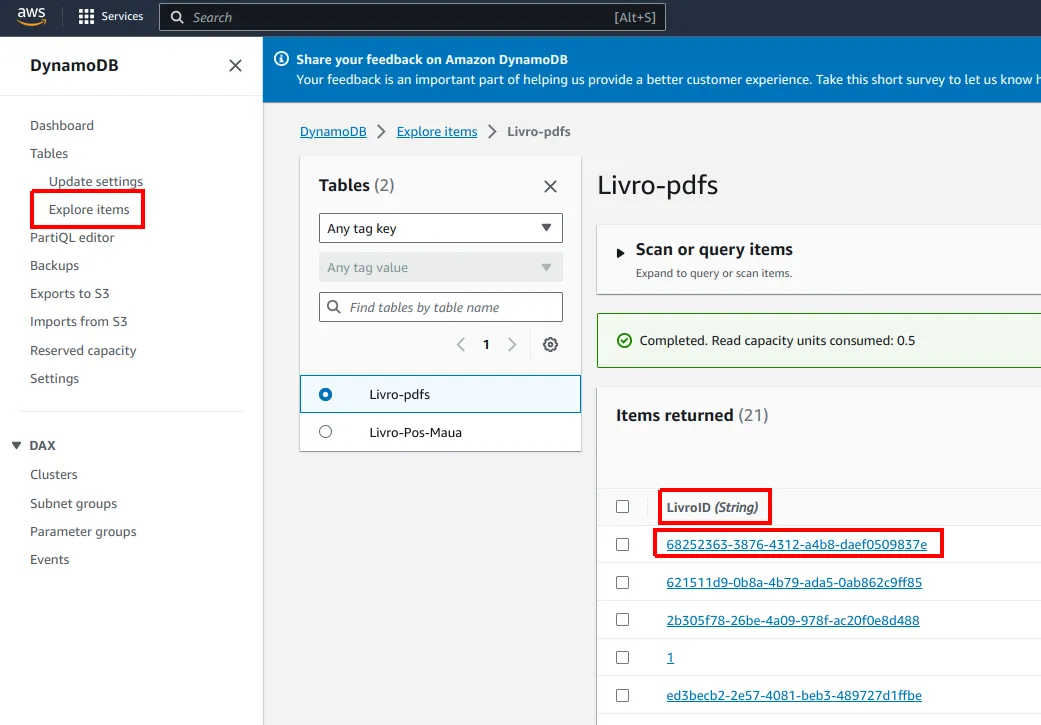Select the Livro-pdfs radio button

pyautogui.click(x=325, y=394)
